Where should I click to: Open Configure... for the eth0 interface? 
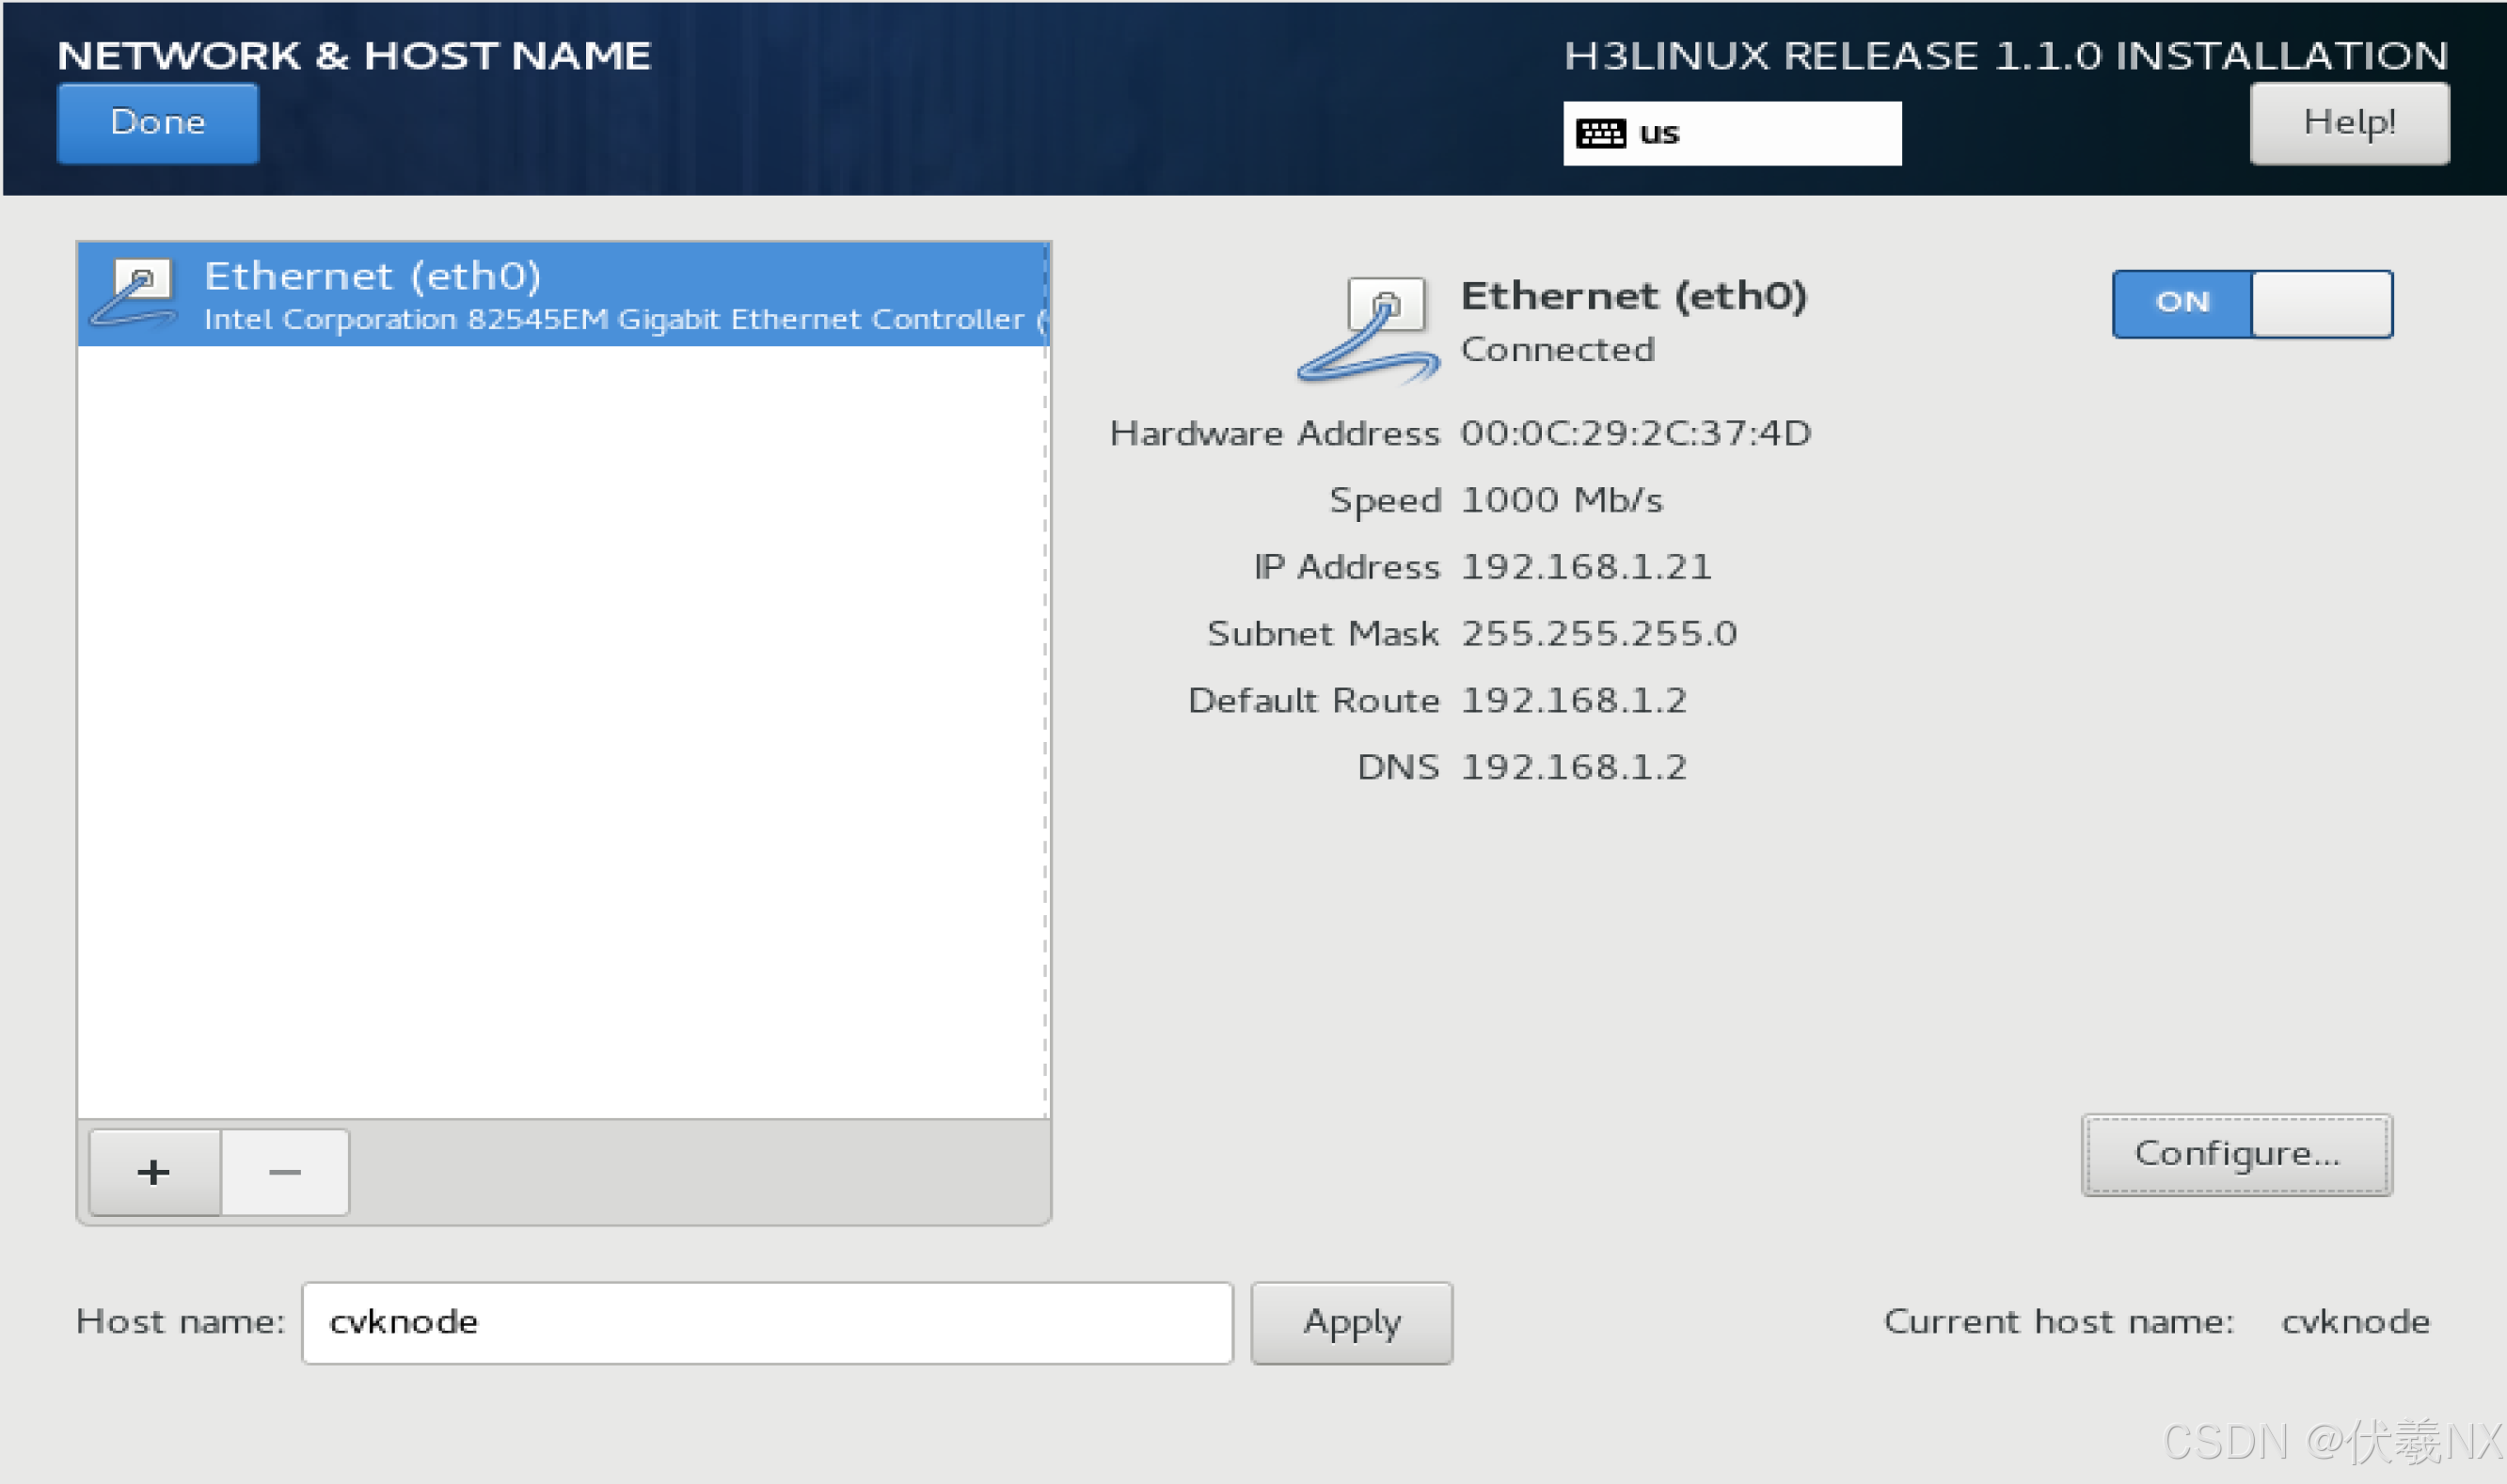(x=2237, y=1154)
